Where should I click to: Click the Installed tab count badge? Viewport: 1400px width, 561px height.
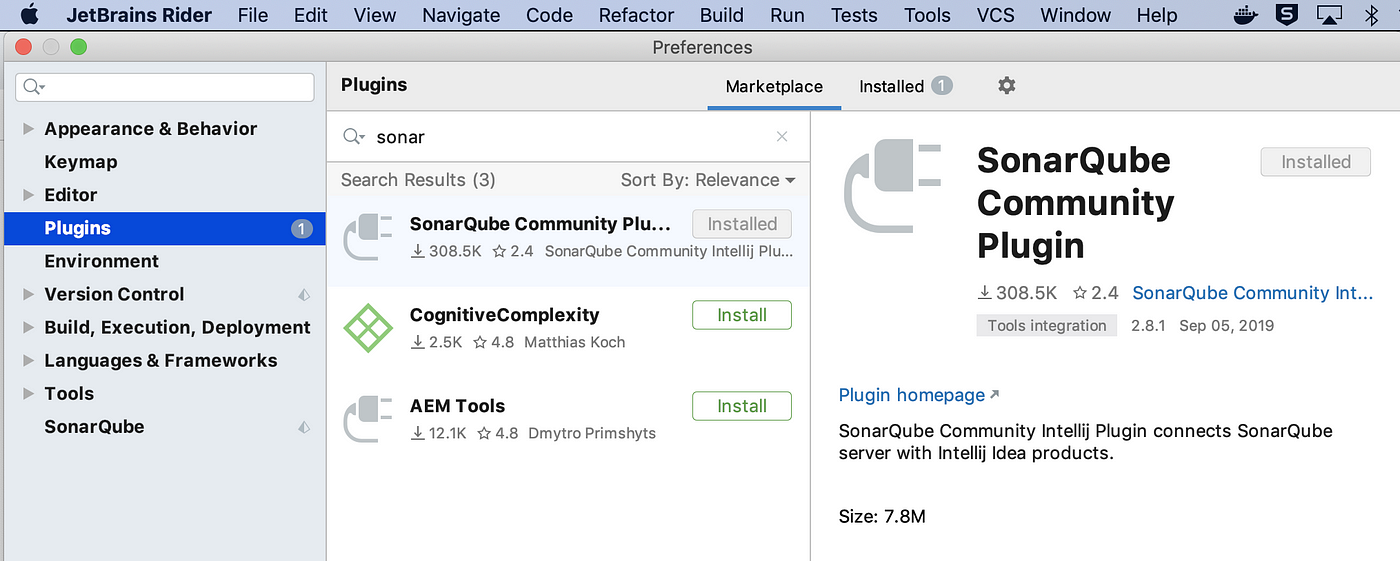[942, 86]
